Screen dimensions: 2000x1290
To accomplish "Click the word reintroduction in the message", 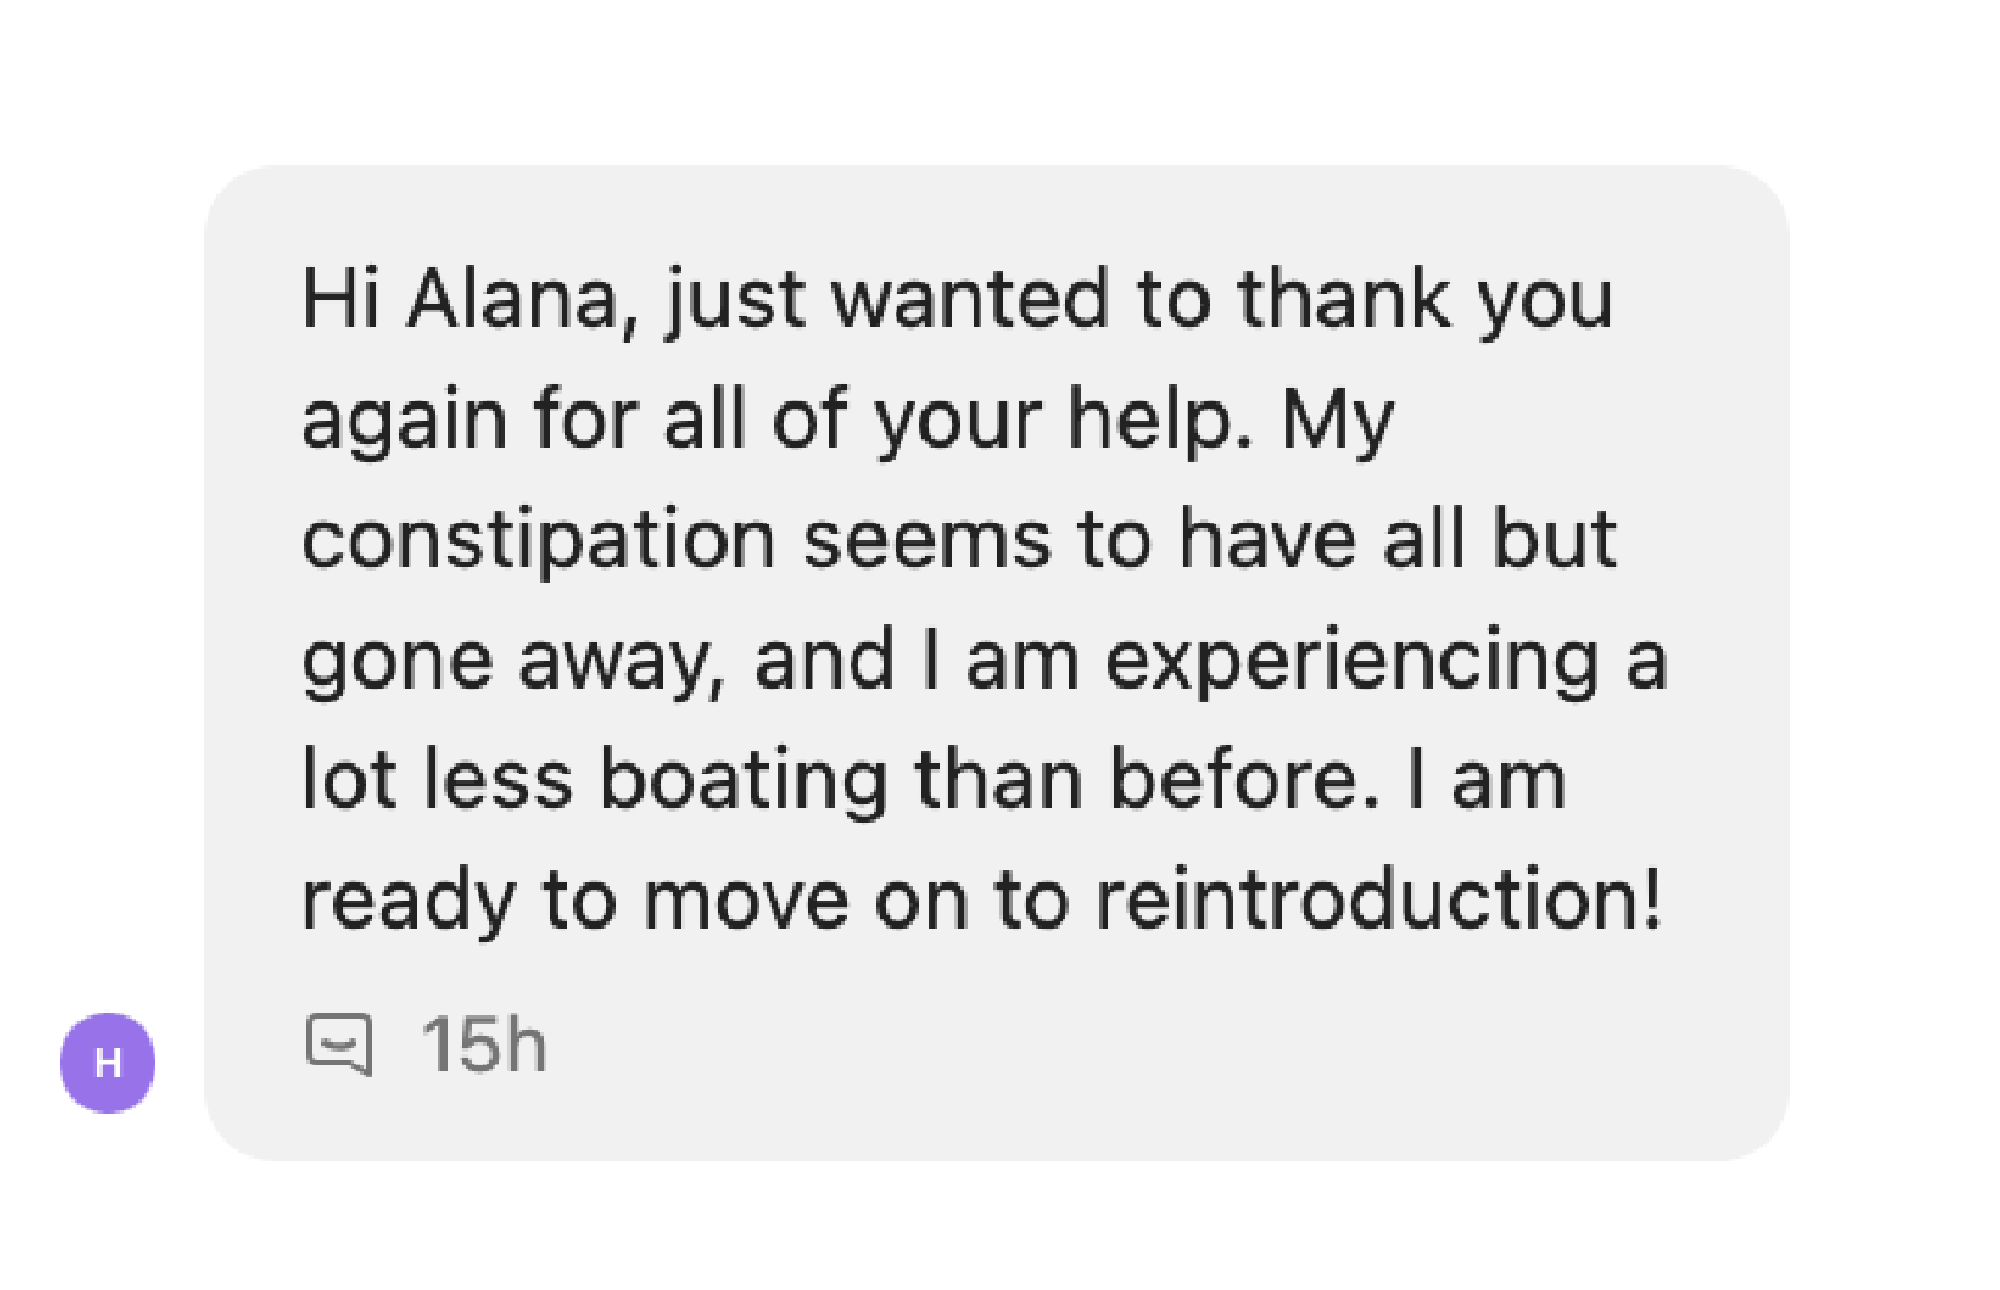I will 1378,900.
